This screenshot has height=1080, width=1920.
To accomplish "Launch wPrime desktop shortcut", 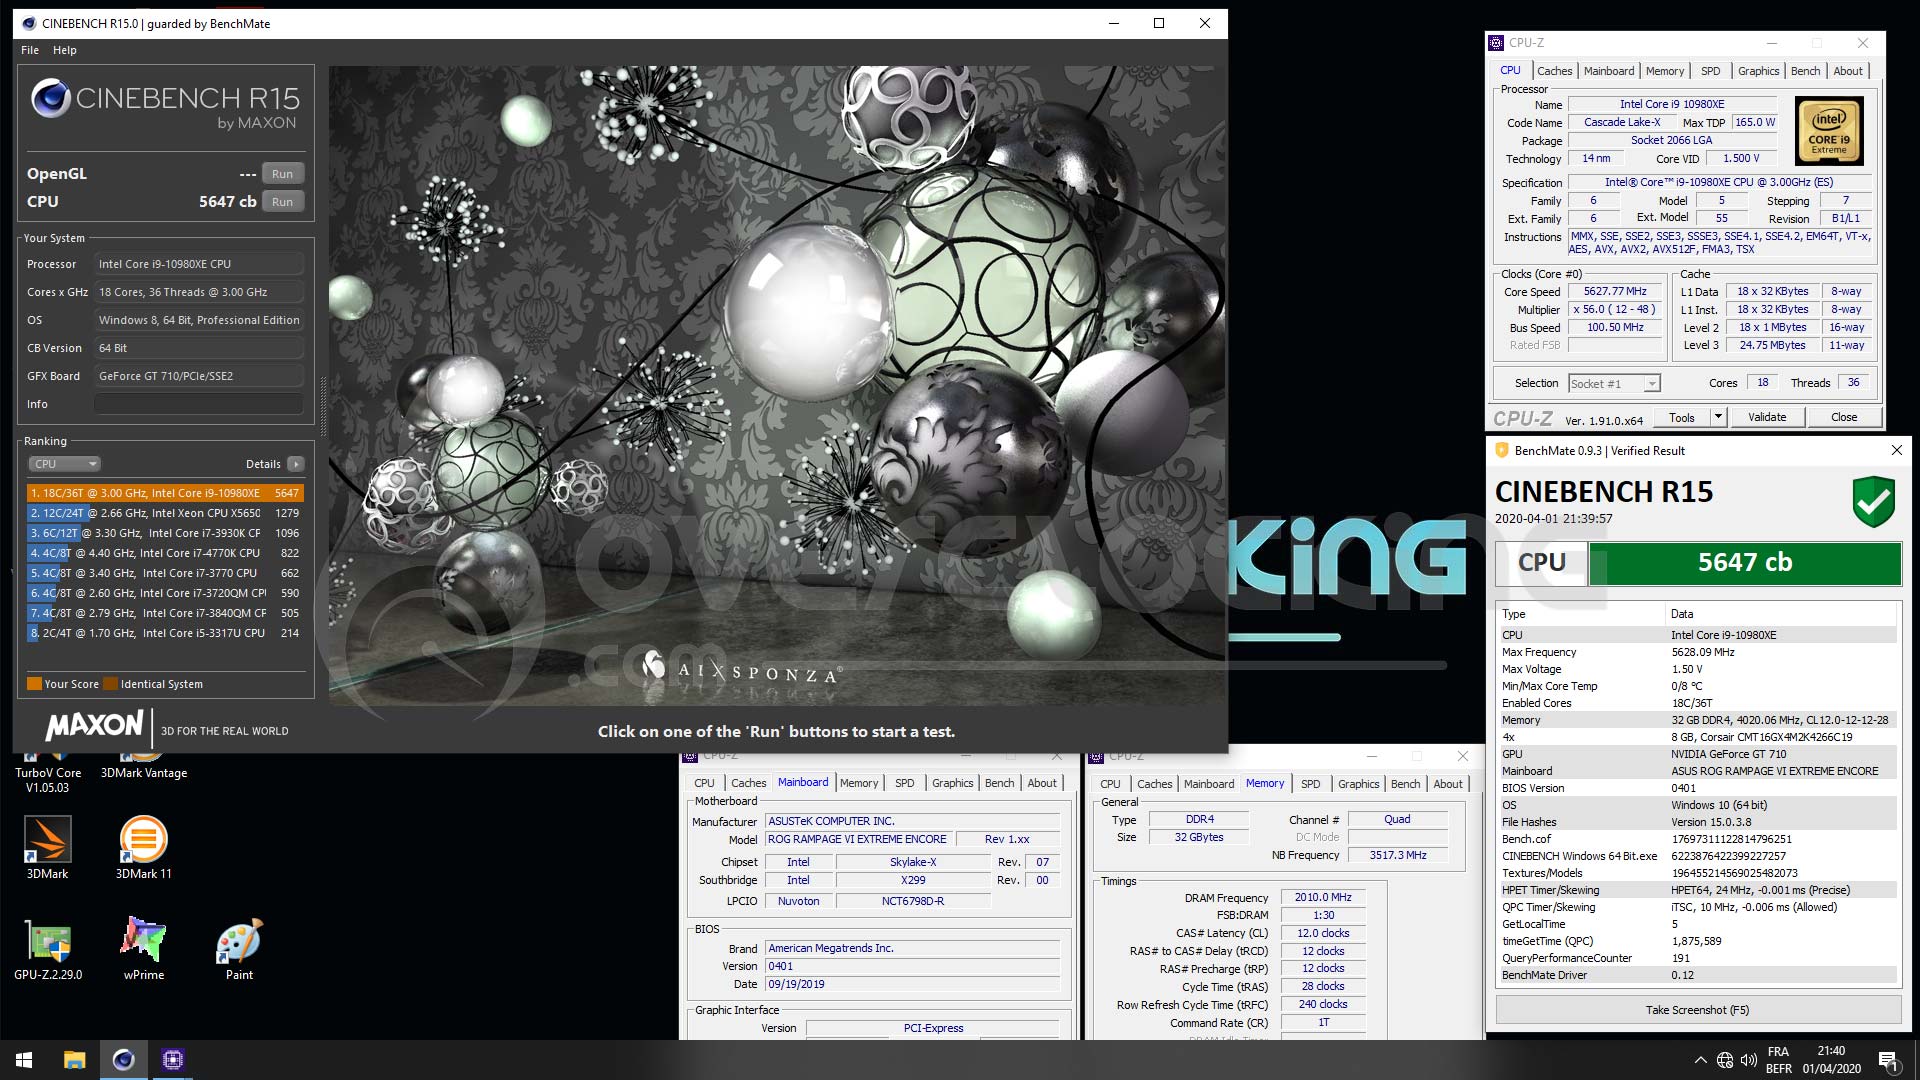I will [x=144, y=949].
